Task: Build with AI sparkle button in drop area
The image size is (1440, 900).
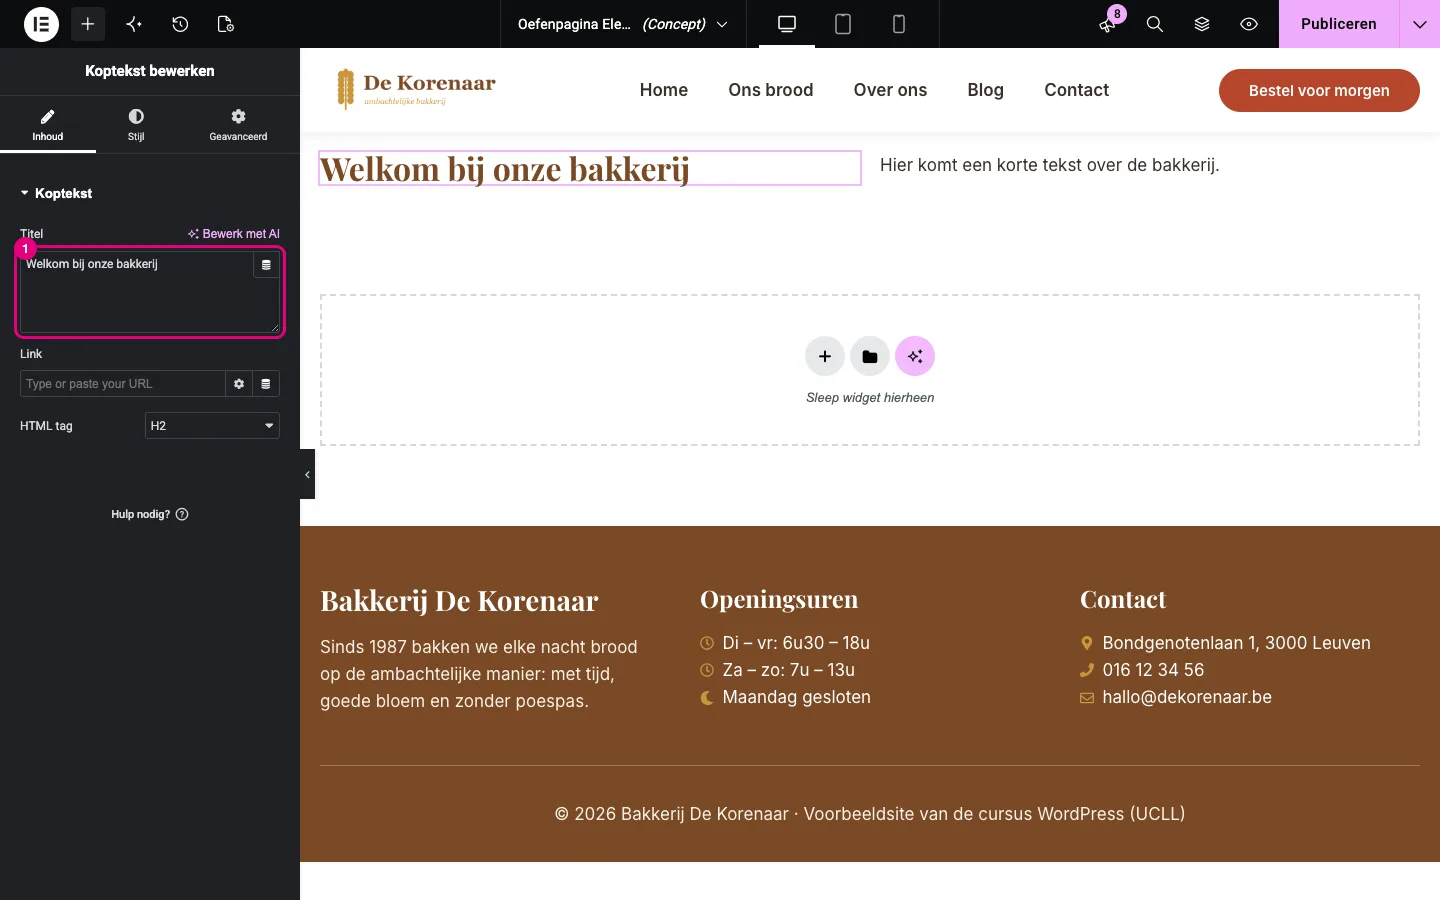Action: pyautogui.click(x=915, y=356)
